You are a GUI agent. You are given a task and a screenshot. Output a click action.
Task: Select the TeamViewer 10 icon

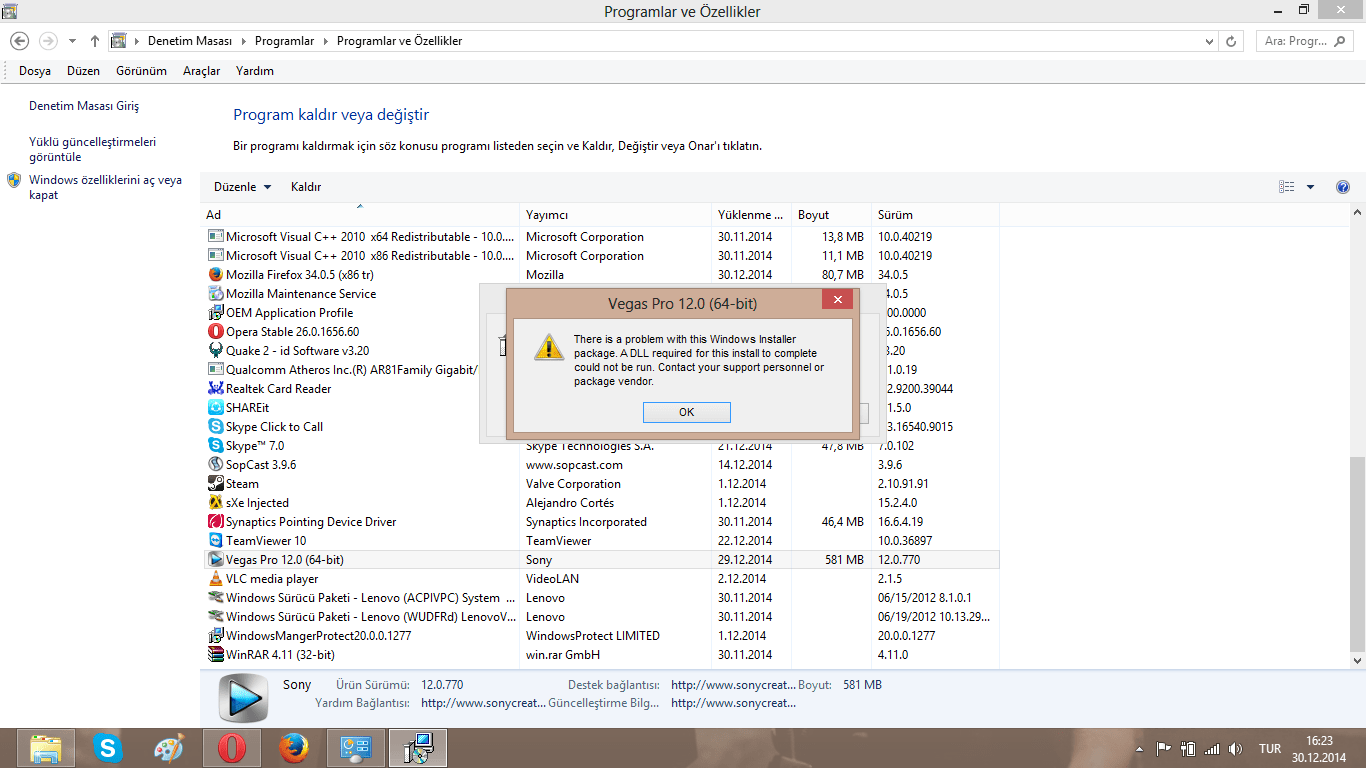(215, 541)
